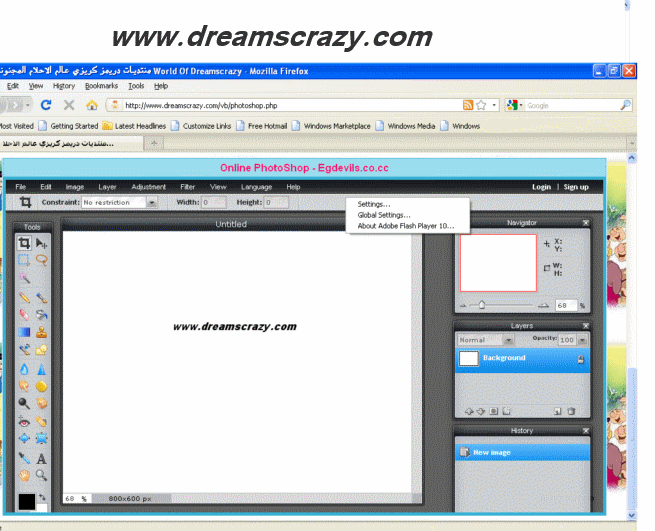
Task: Move layer down arrow in Layers panel
Action: pos(481,412)
